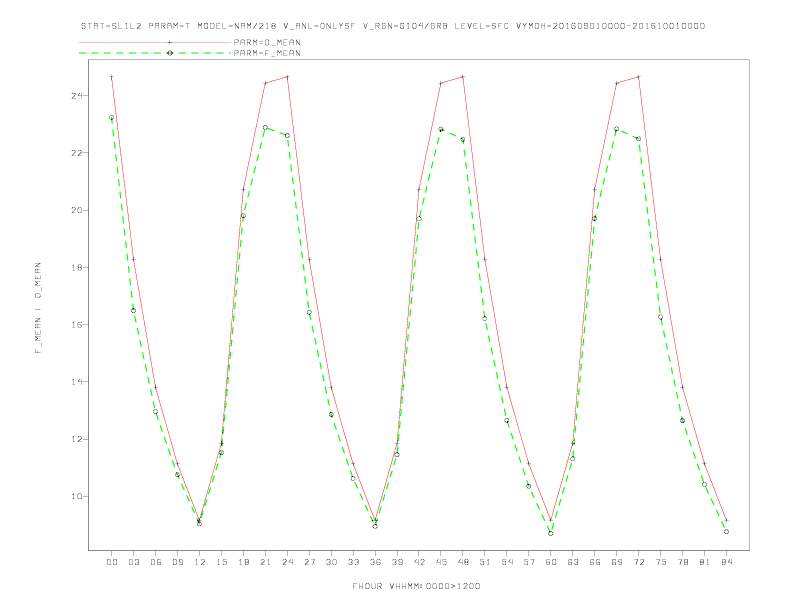Click x-axis tick label 21
This screenshot has width=792, height=612.
(x=265, y=562)
